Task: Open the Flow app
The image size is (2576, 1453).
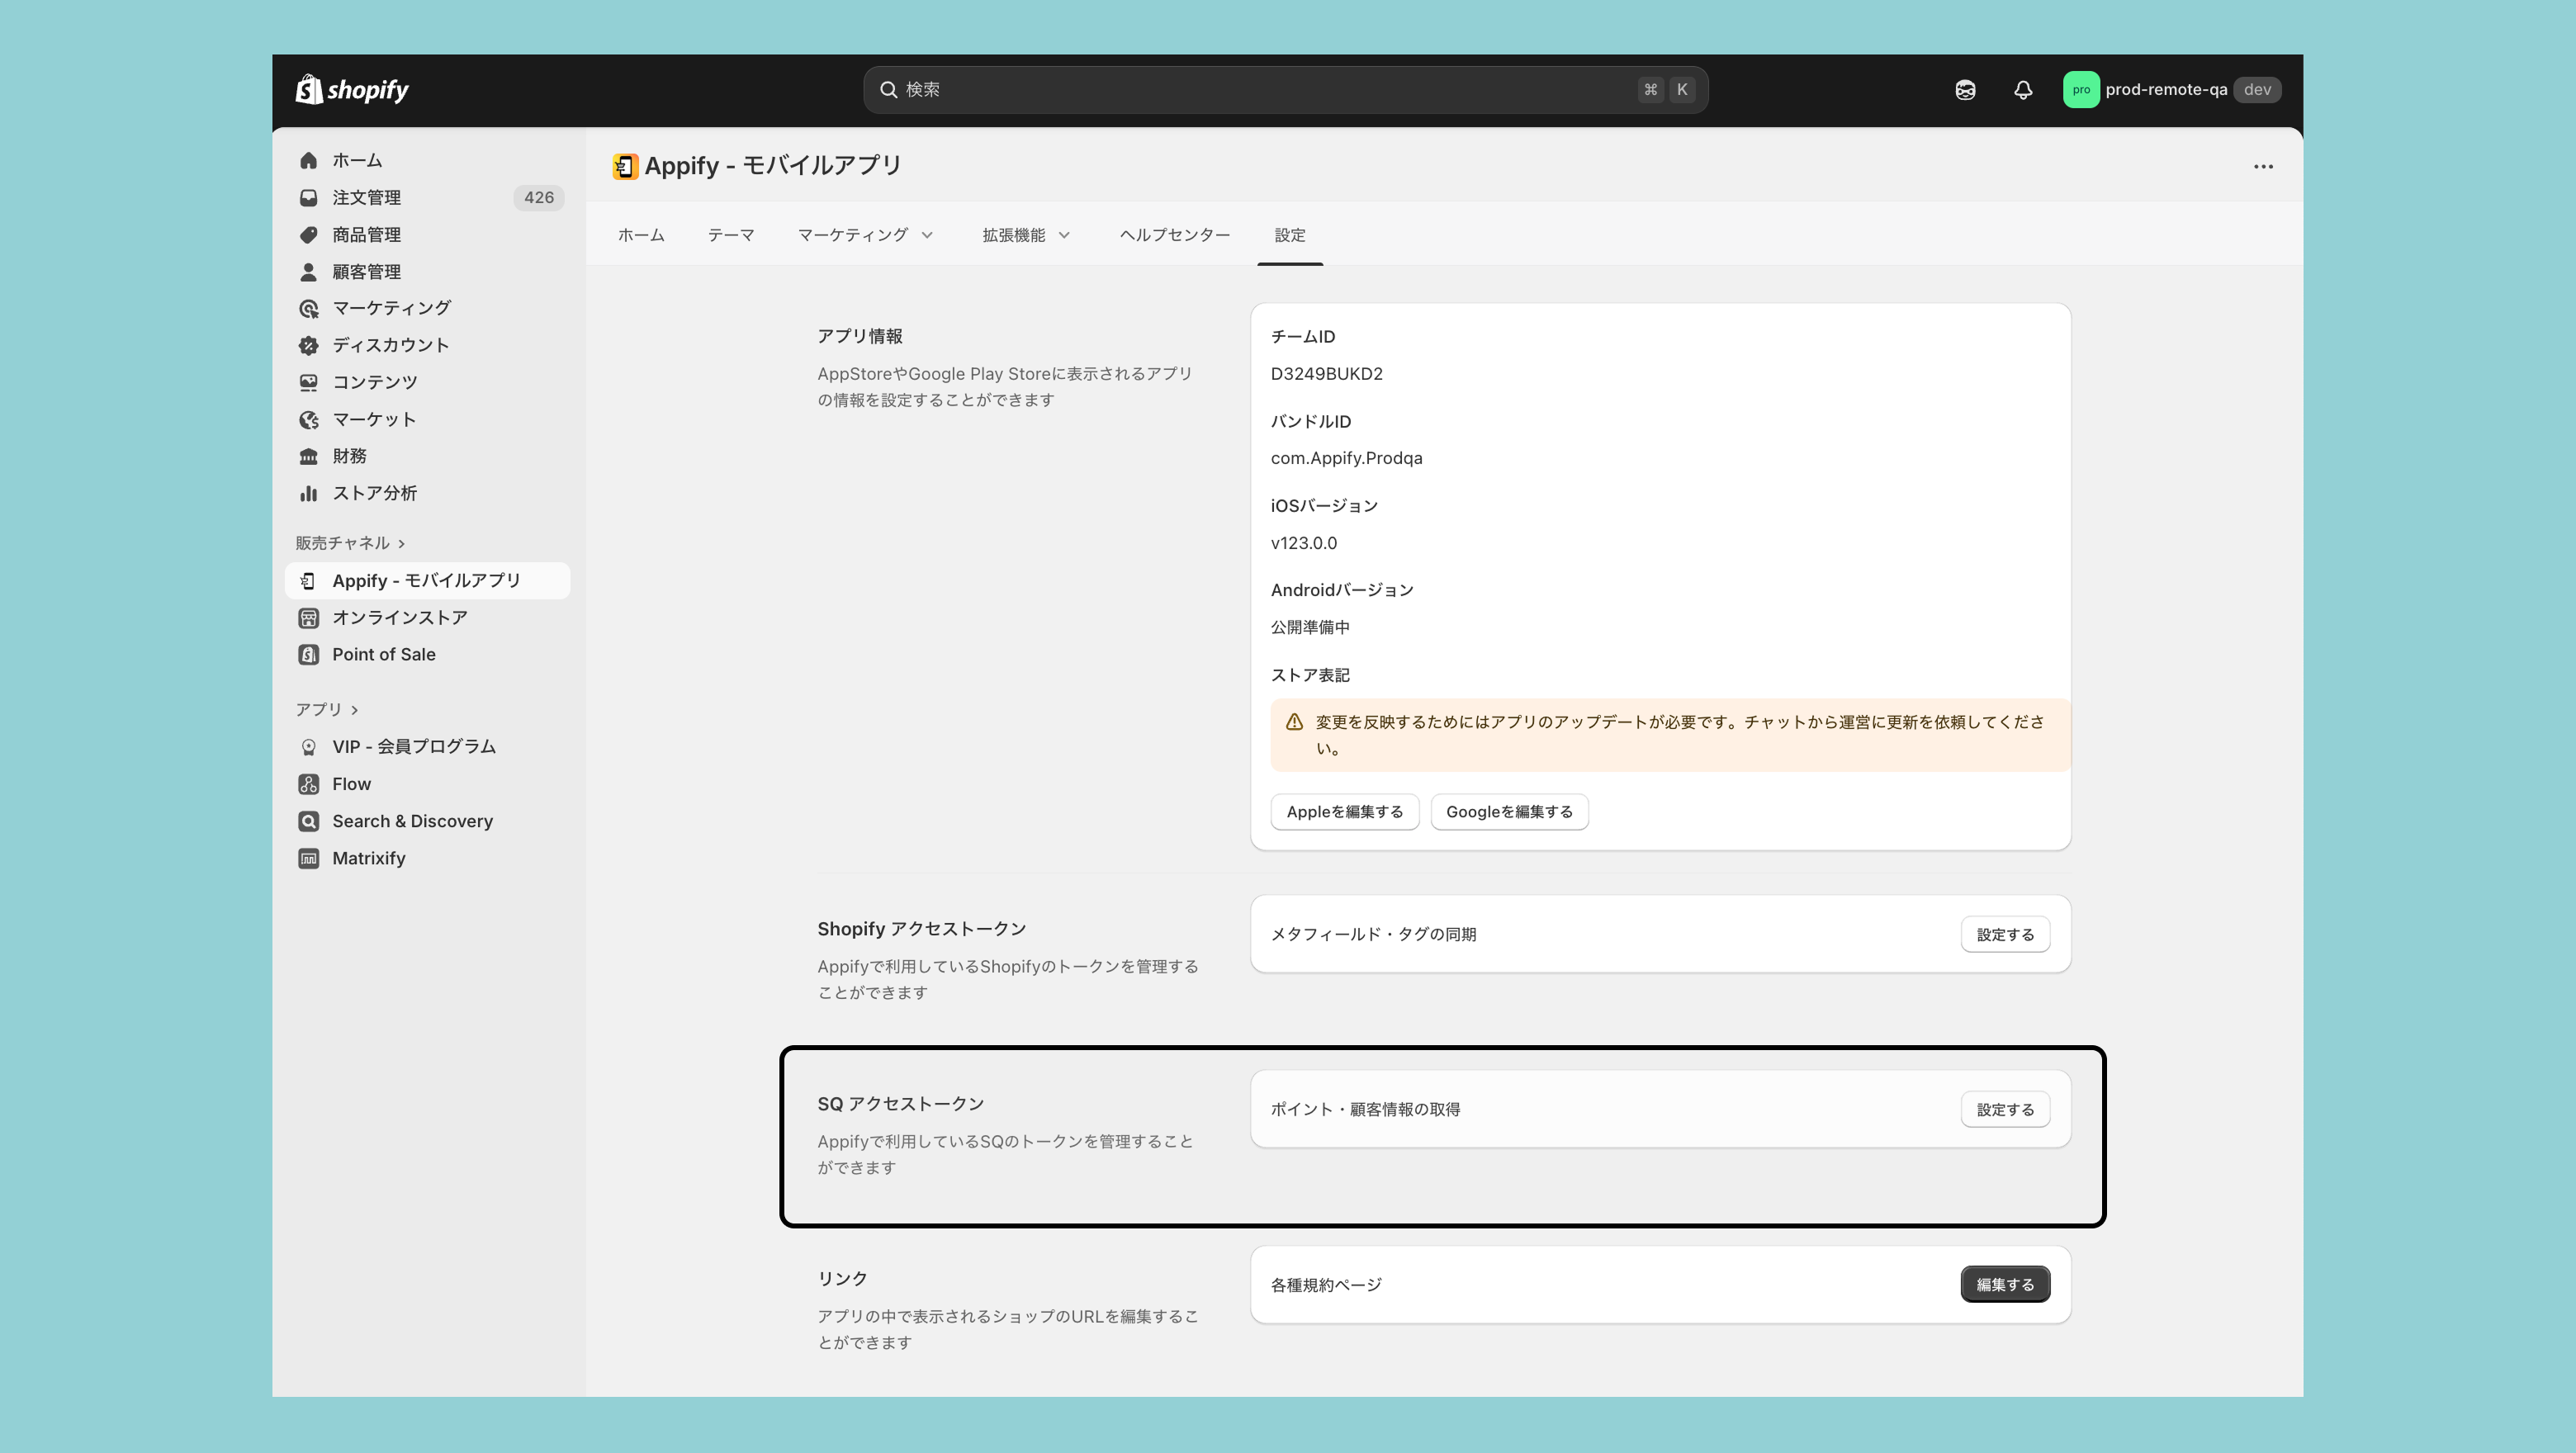Action: click(351, 784)
